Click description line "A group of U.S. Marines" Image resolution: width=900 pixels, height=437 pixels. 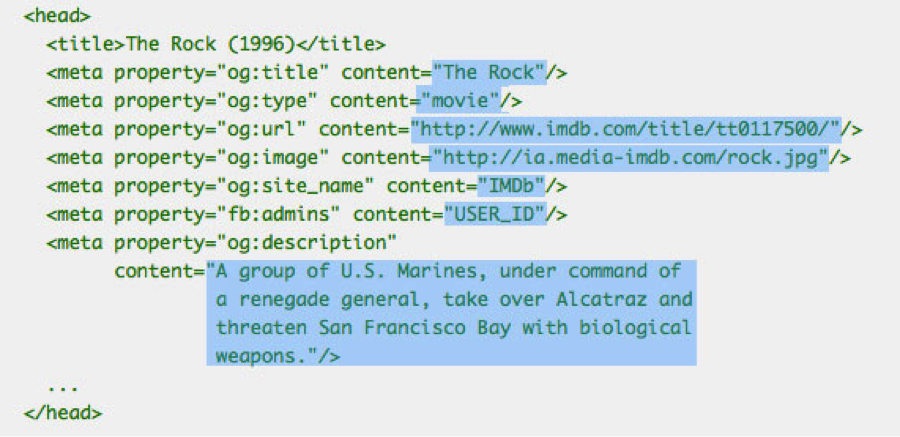click(x=445, y=270)
